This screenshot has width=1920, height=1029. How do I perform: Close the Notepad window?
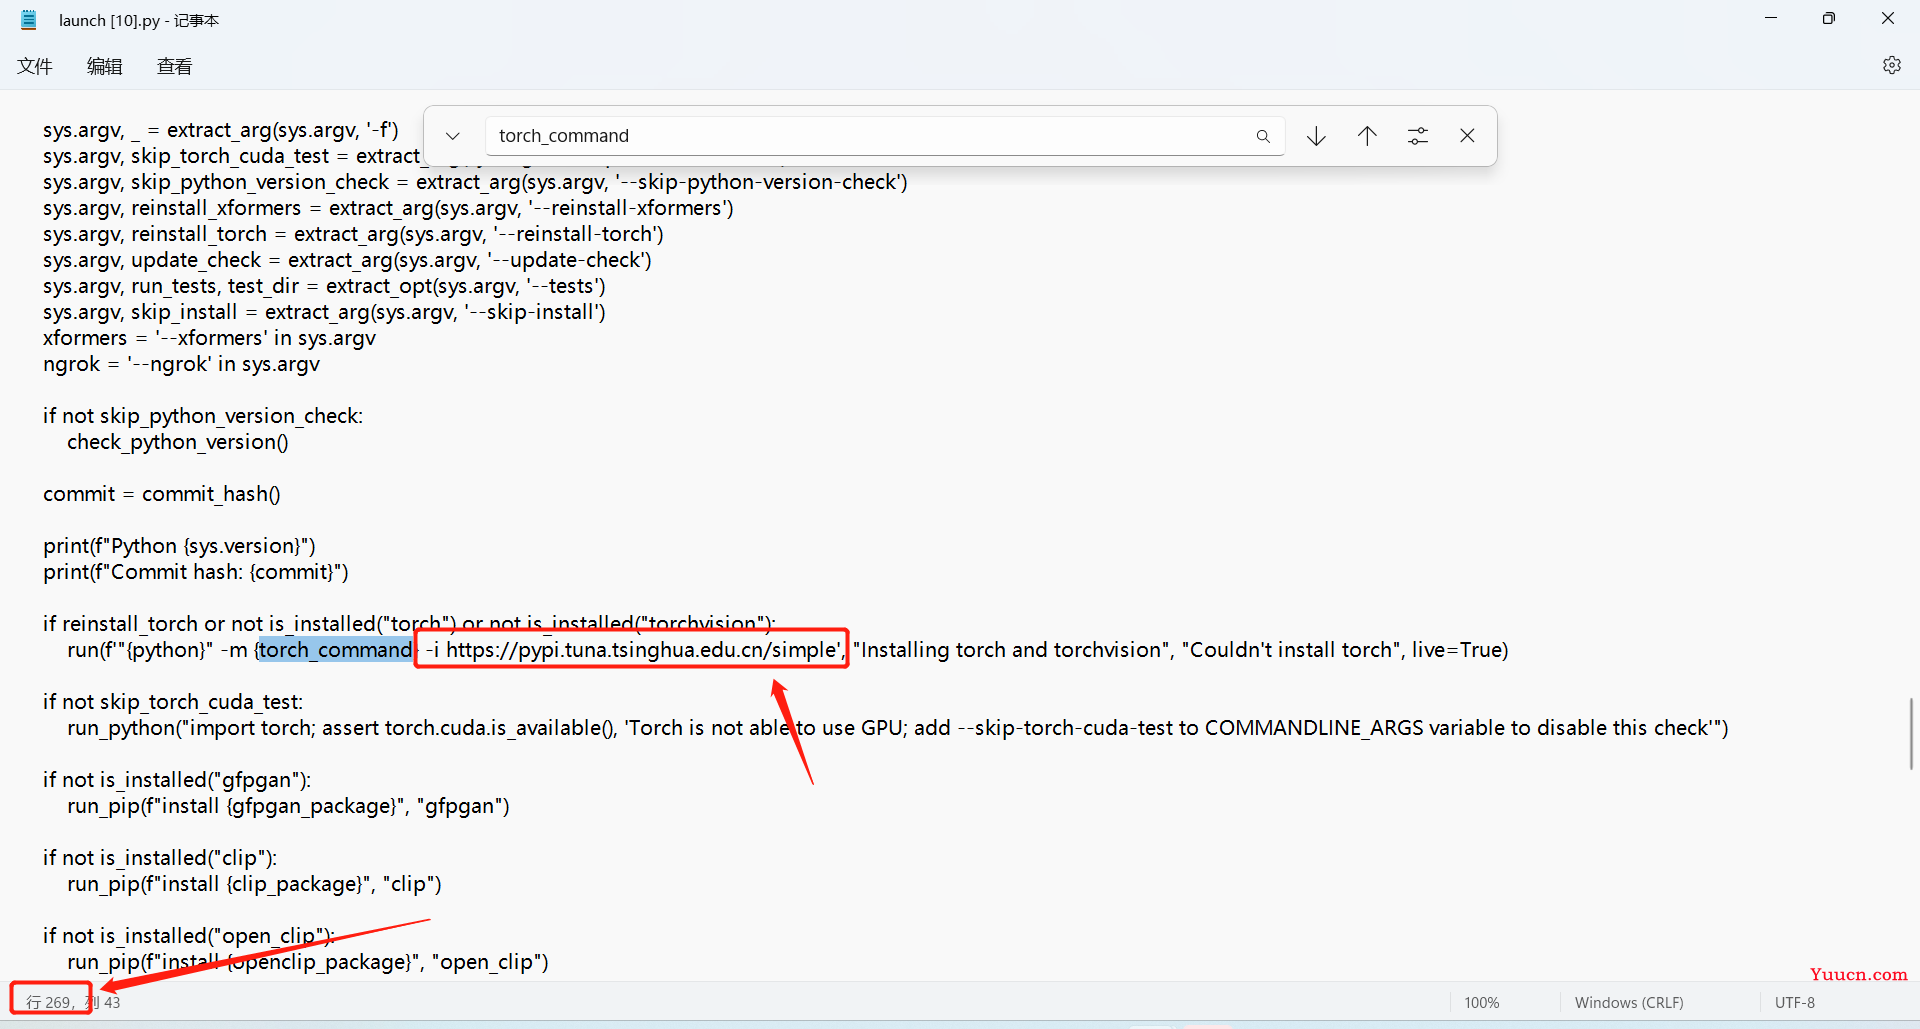pos(1888,18)
